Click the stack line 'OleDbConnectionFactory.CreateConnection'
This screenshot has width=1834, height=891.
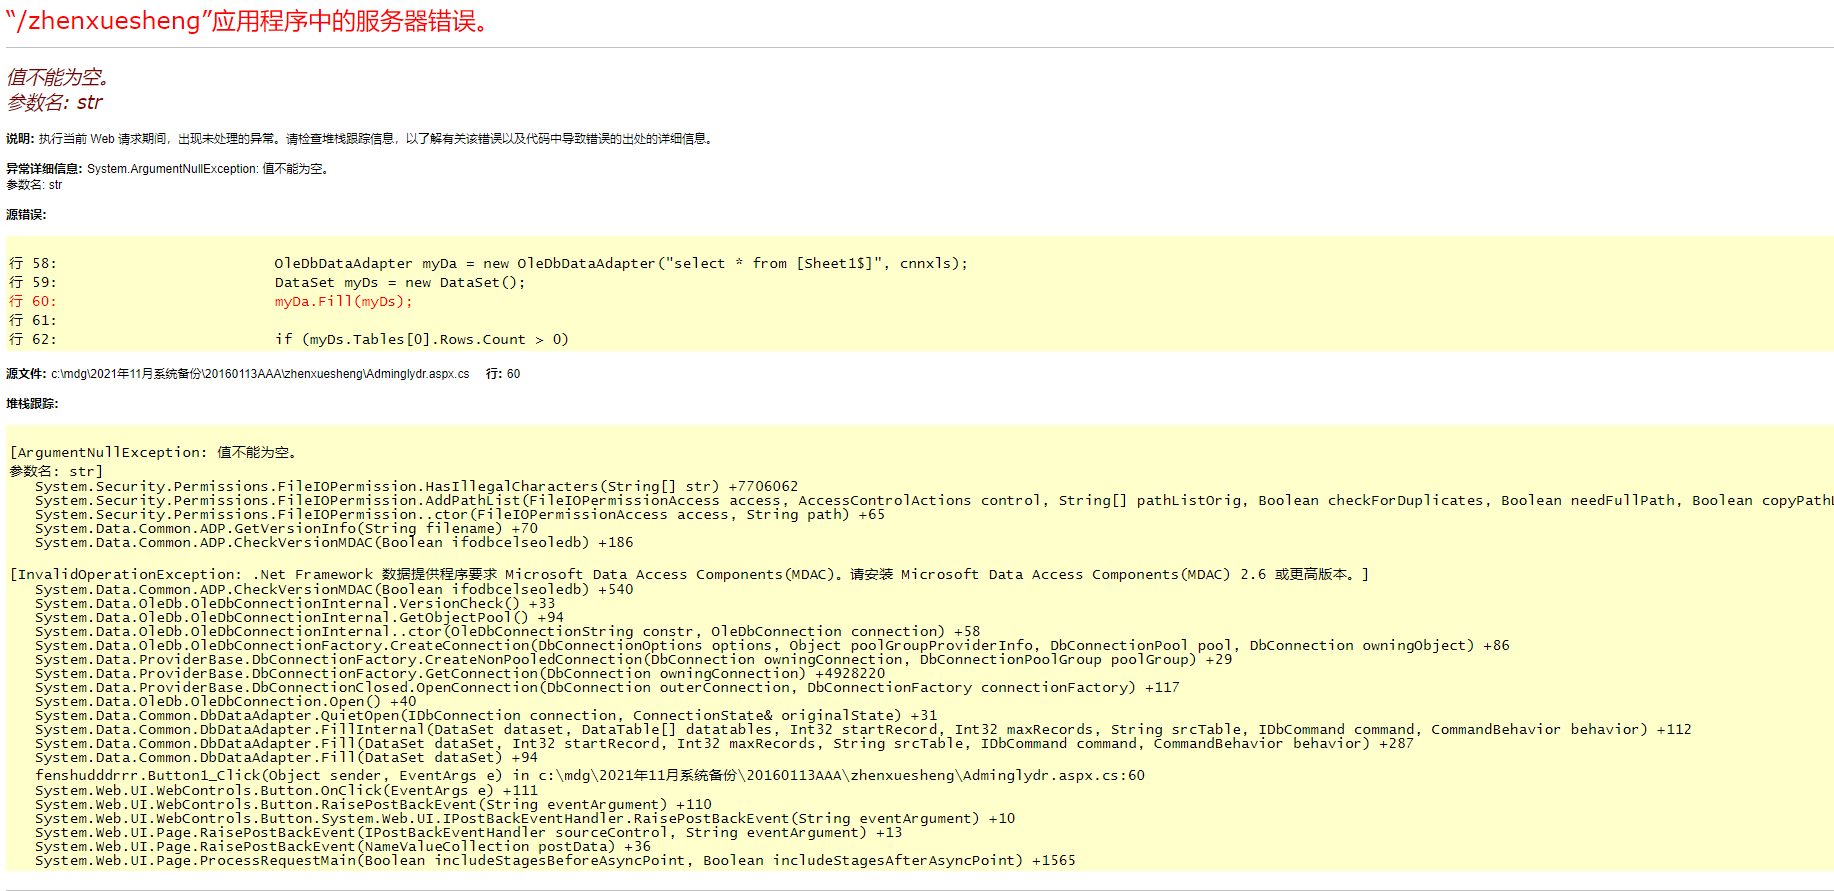pyautogui.click(x=772, y=646)
